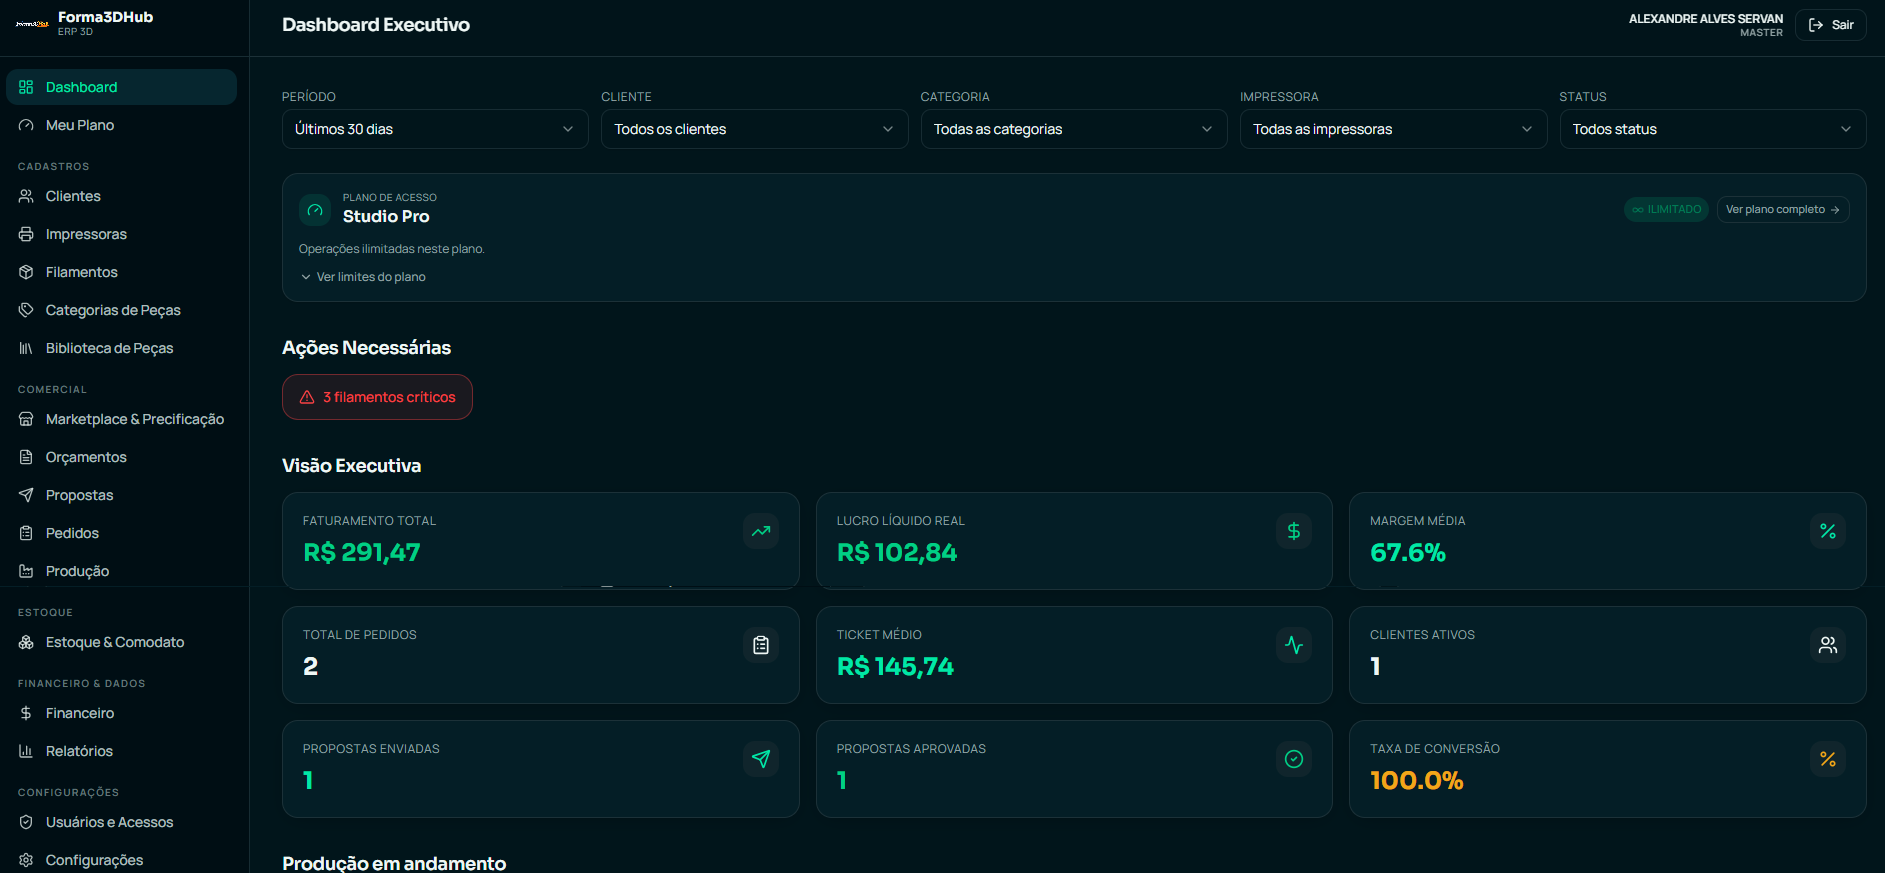This screenshot has width=1885, height=873.
Task: Click the Impressoras printer icon
Action: pyautogui.click(x=26, y=234)
